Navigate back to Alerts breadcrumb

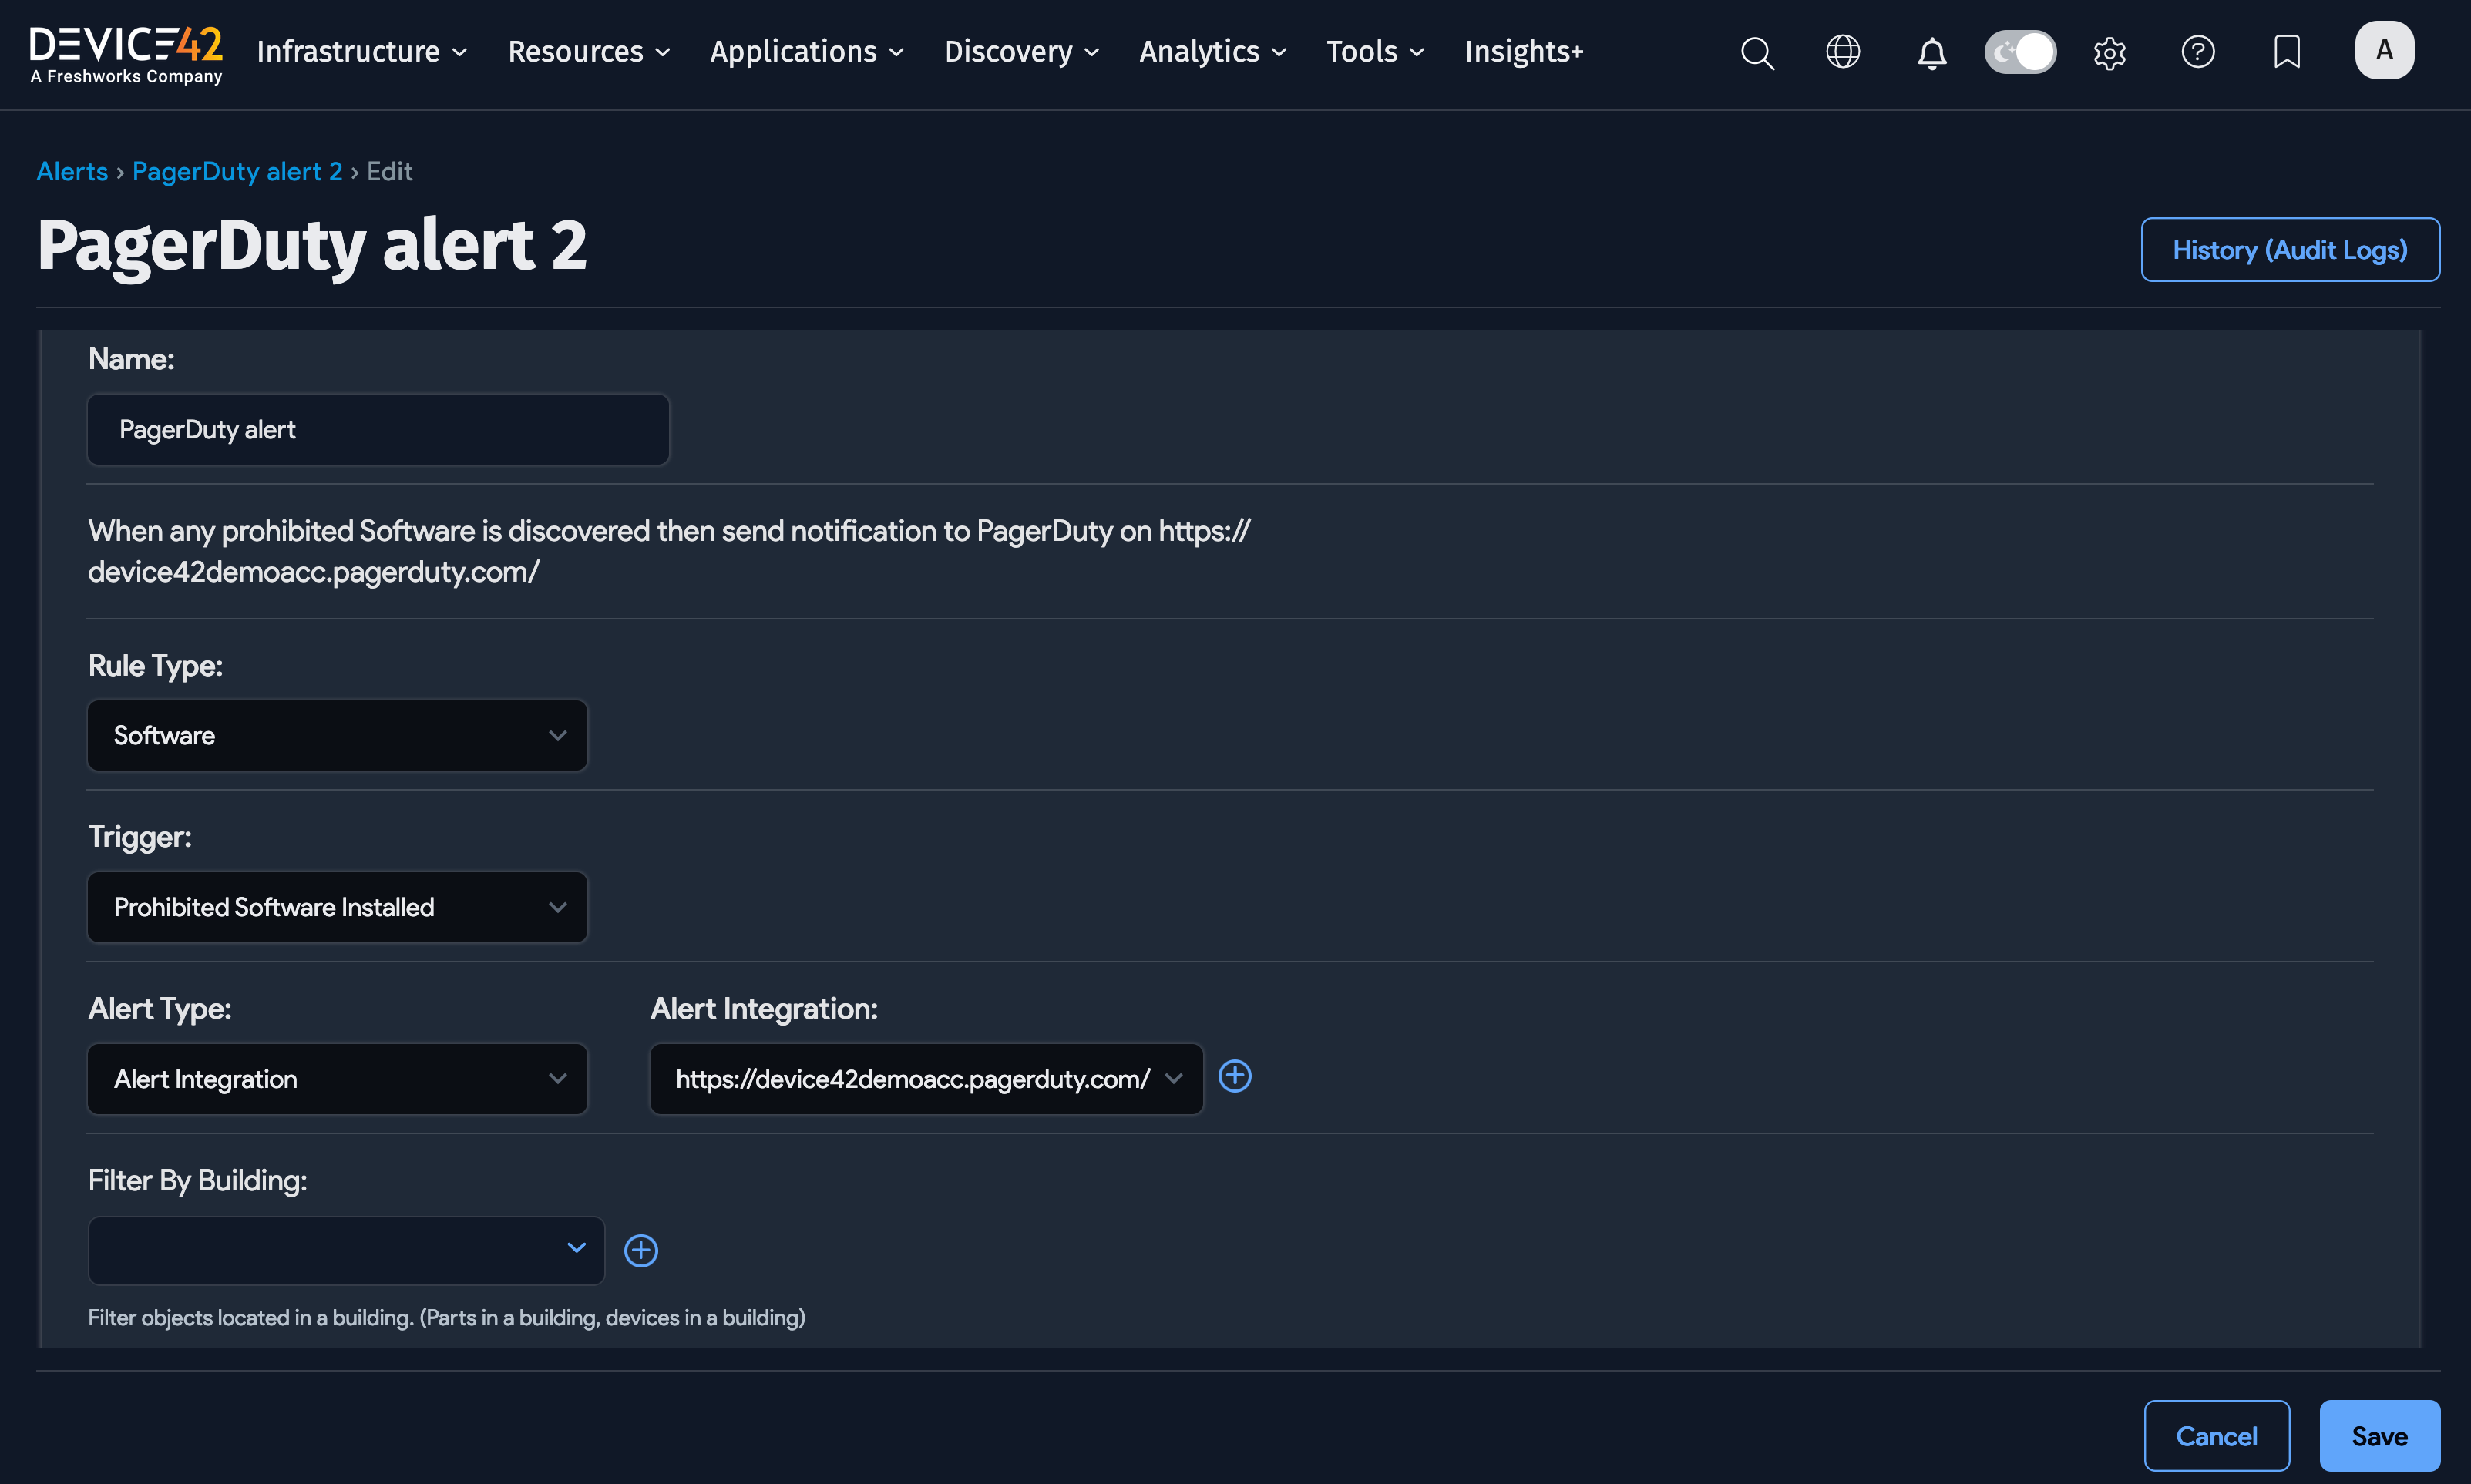[x=72, y=171]
